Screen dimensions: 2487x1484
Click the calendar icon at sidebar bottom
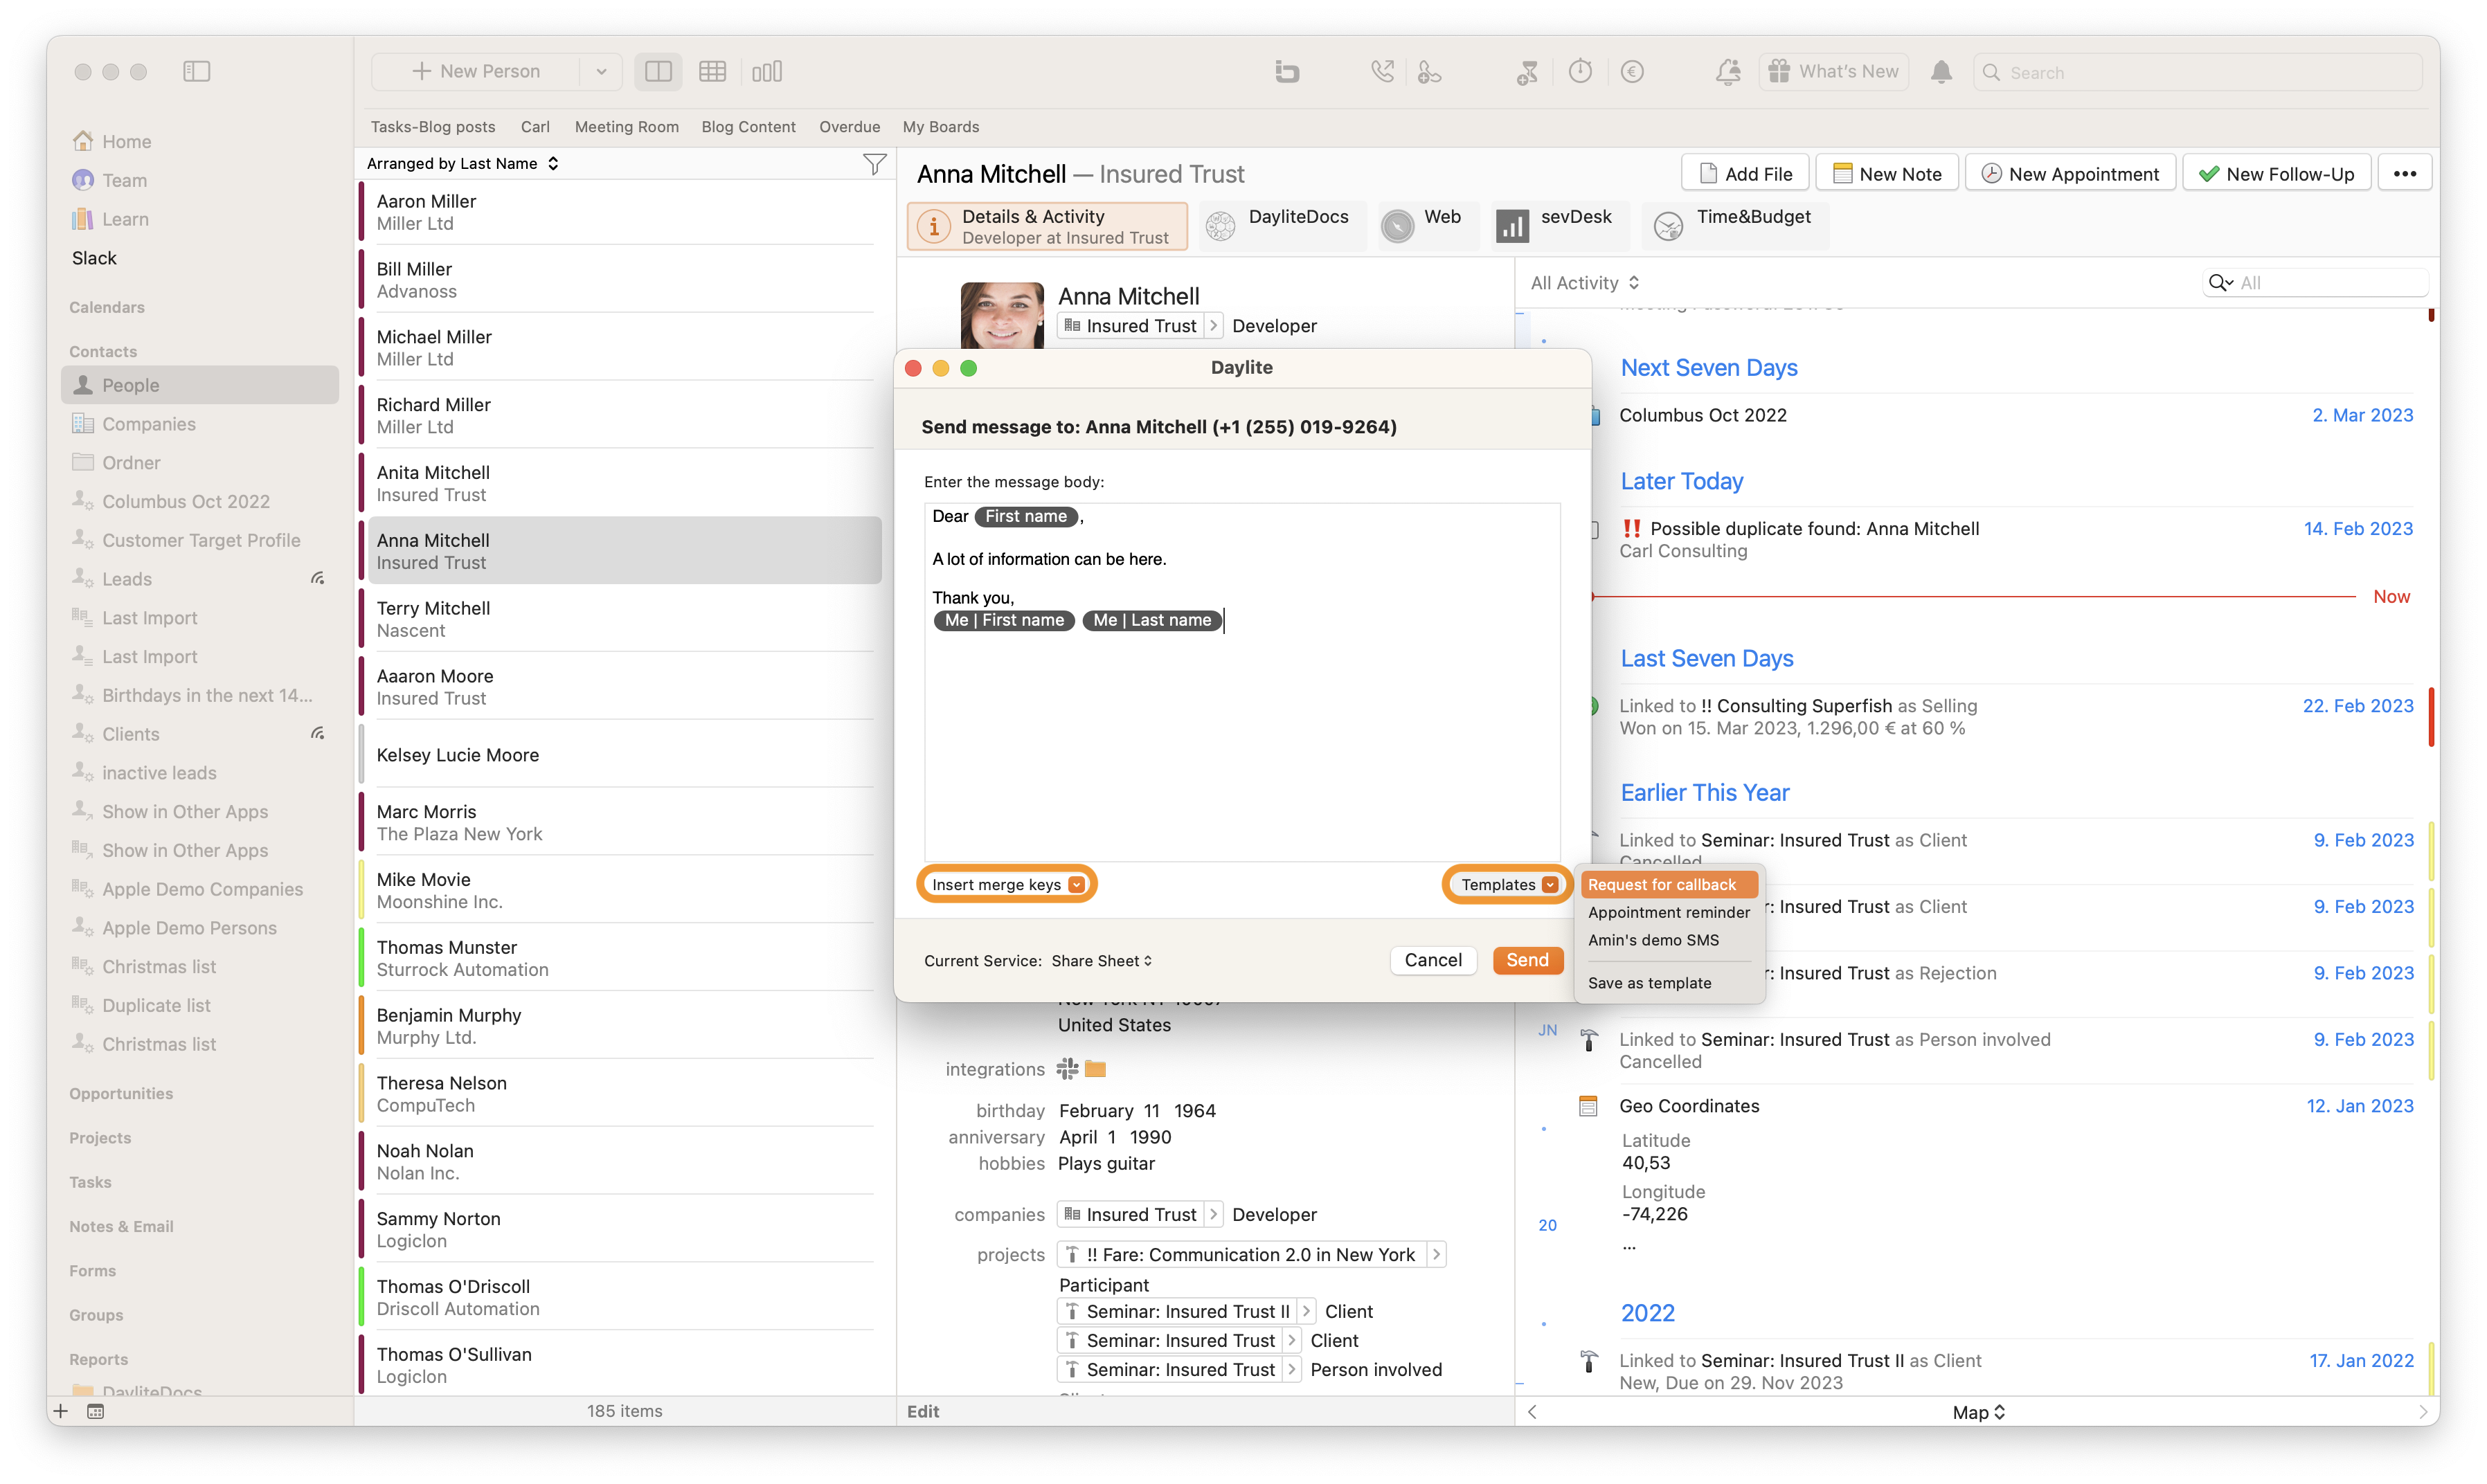[x=96, y=1411]
